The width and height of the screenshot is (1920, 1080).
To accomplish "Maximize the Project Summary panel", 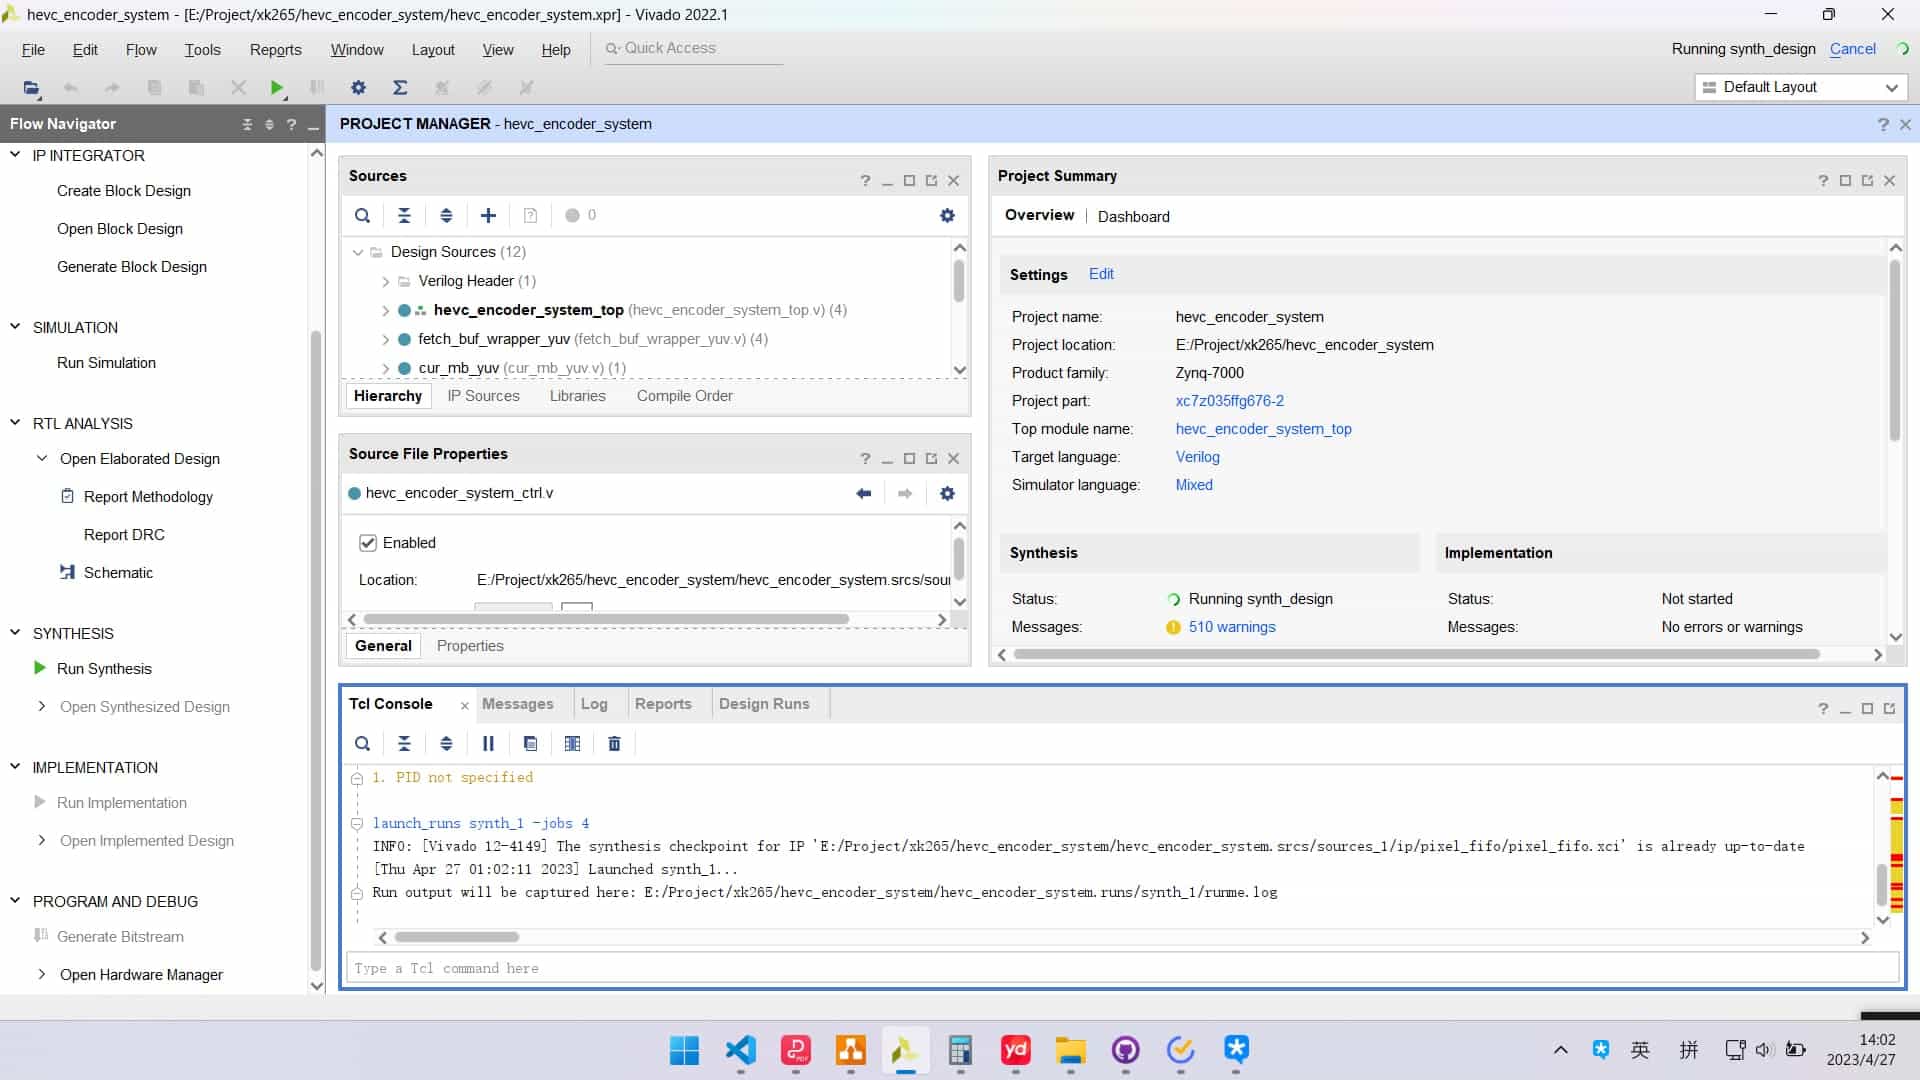I will [x=1845, y=181].
